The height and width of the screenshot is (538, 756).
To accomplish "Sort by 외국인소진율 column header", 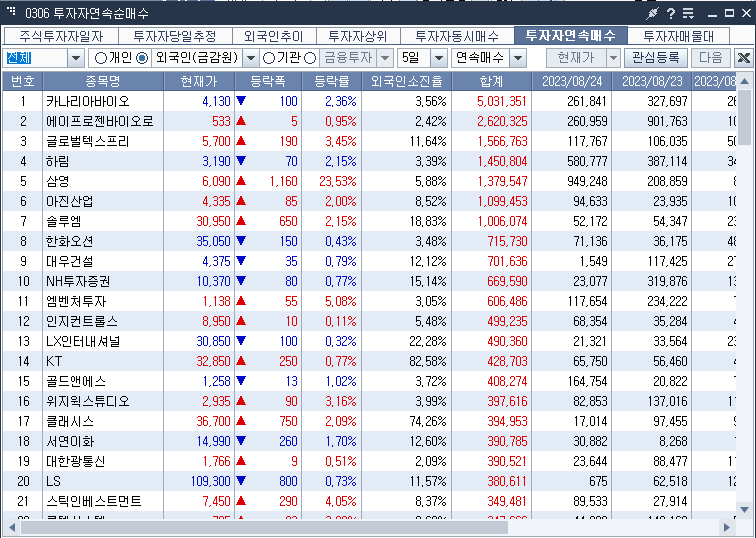I will click(406, 81).
